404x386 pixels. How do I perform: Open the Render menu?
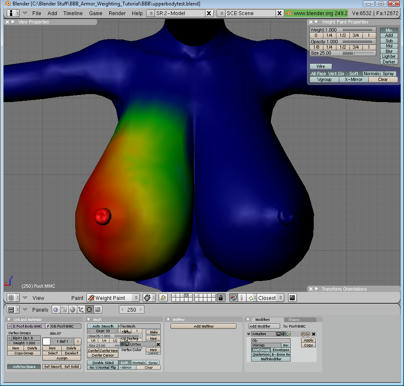click(117, 13)
